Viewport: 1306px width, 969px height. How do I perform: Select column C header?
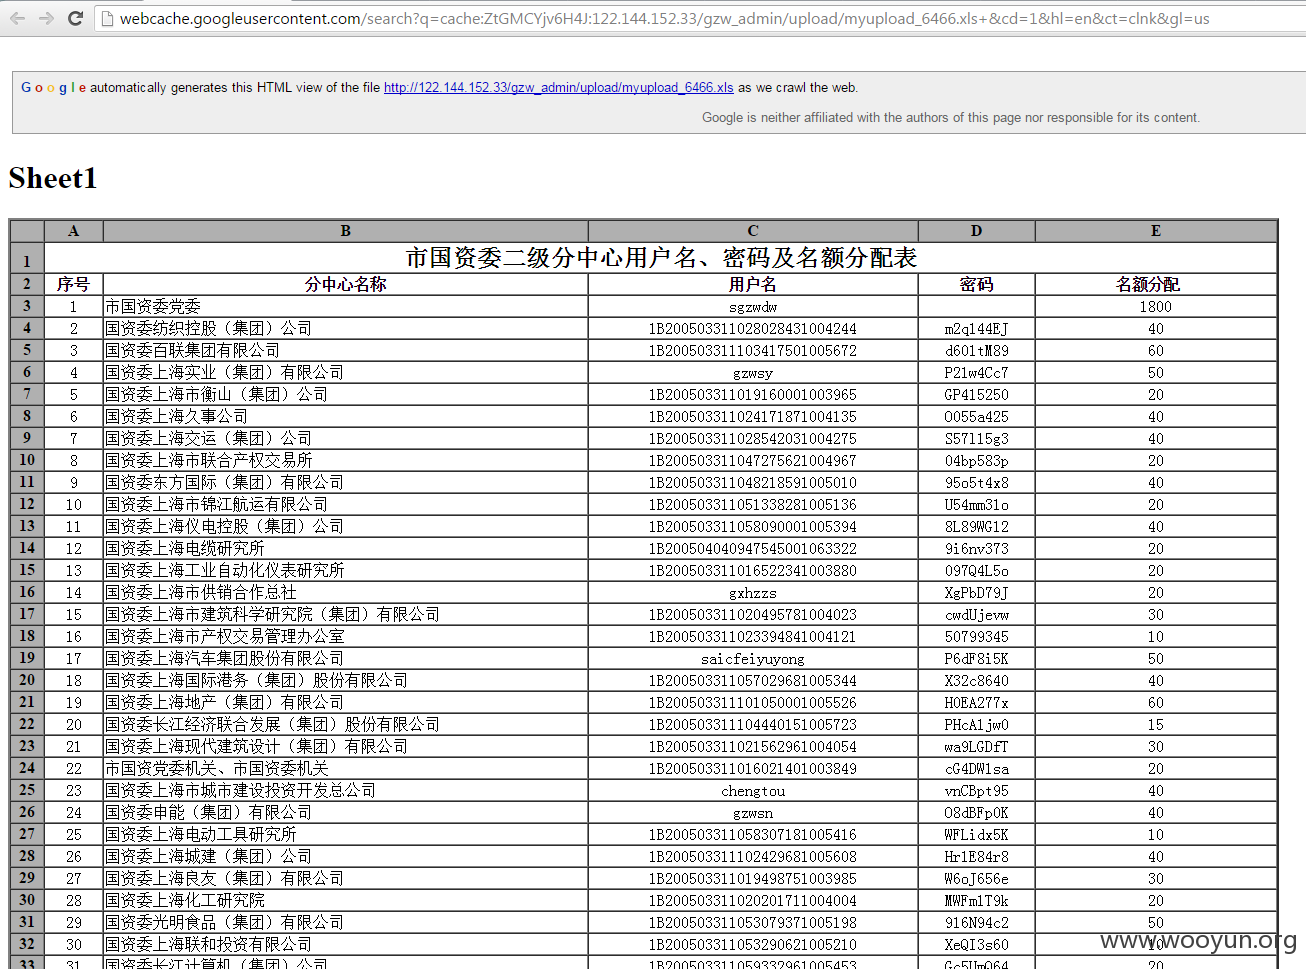point(753,231)
